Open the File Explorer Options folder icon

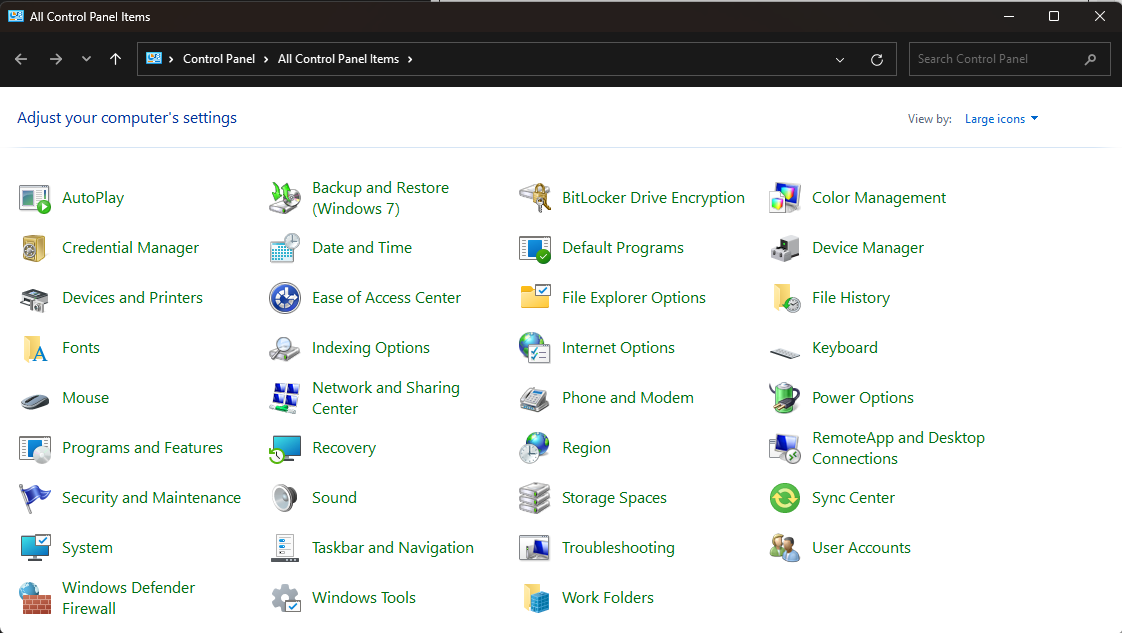(x=535, y=297)
